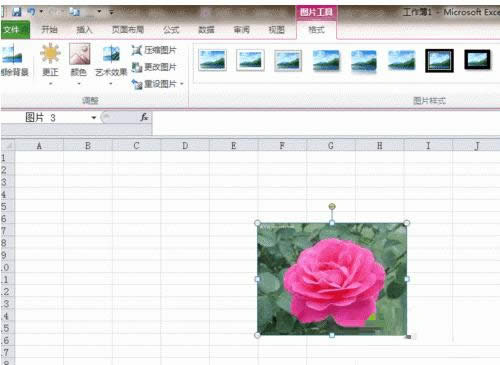Image resolution: width=500 pixels, height=365 pixels.
Task: Open the 艺术效果 (Artistic Effects) icon
Action: point(111,55)
